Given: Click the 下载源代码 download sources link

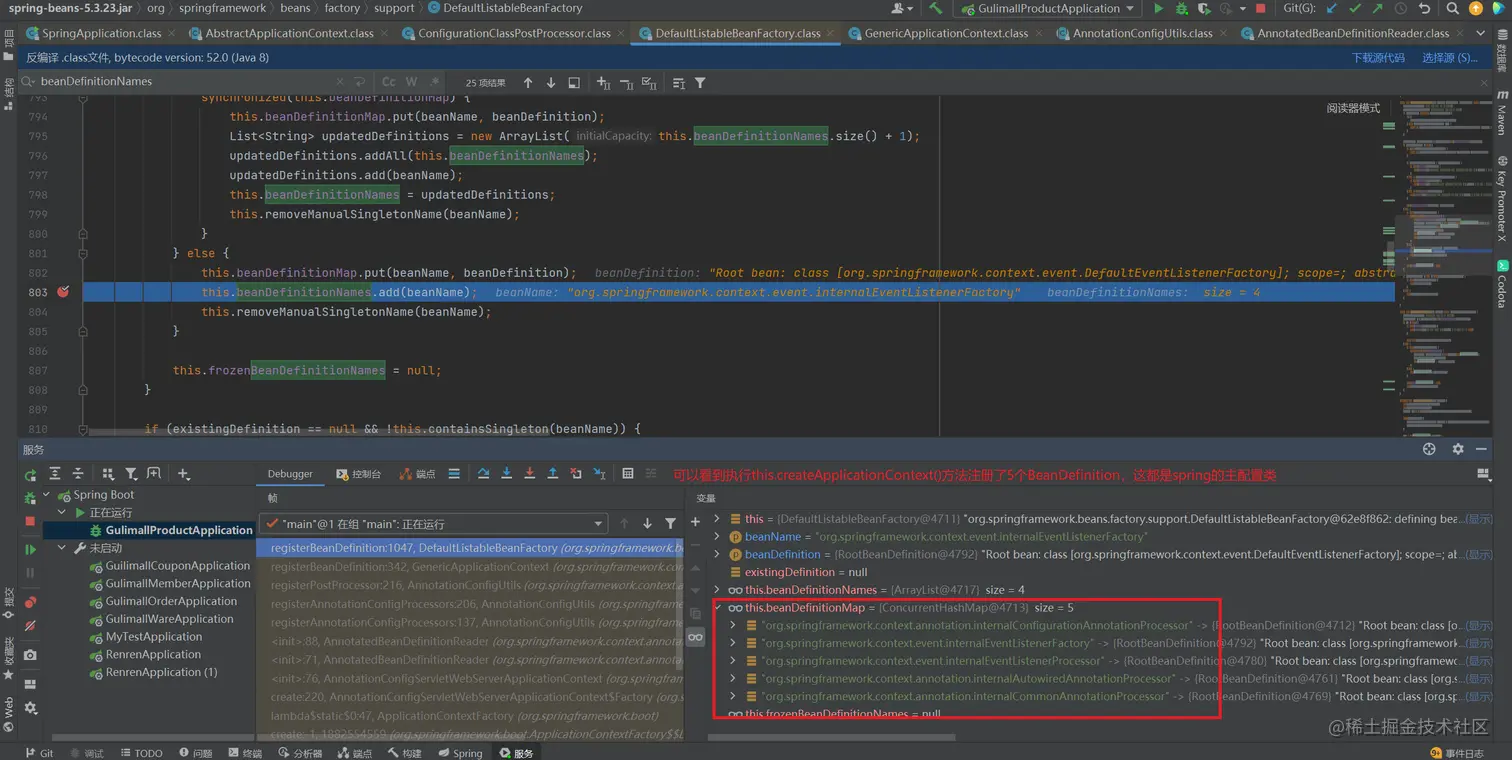Looking at the screenshot, I should click(x=1378, y=58).
